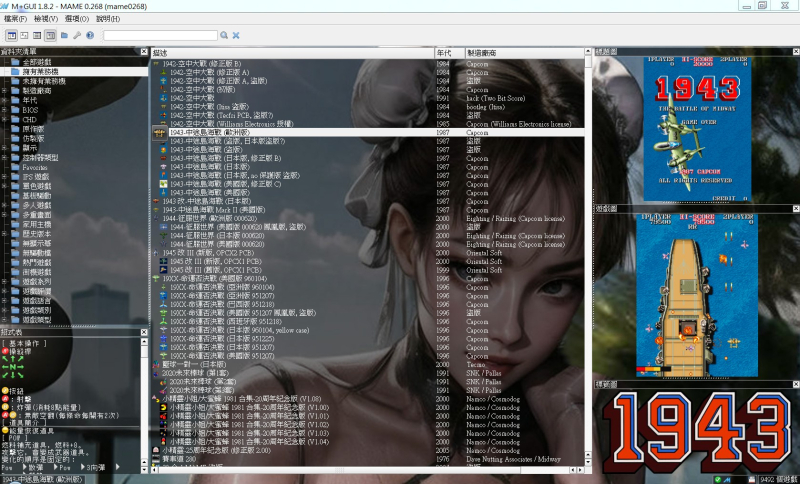Open the 檢視(V) menu

tap(46, 19)
